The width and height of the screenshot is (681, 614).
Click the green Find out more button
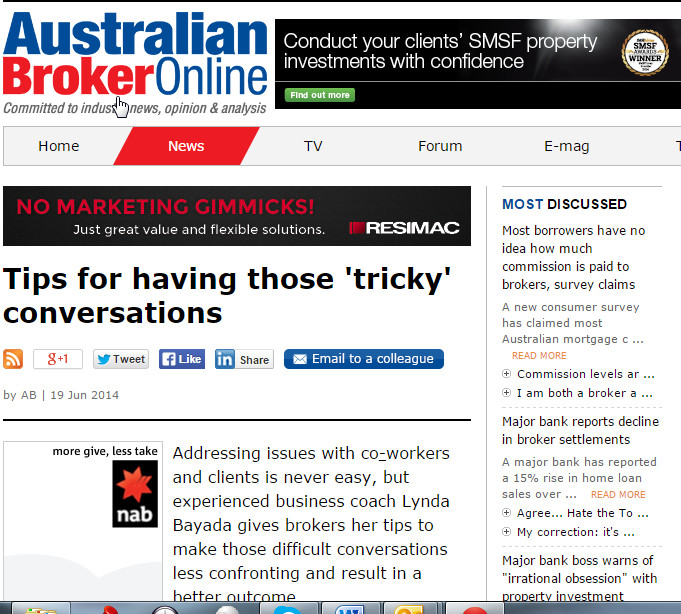point(320,95)
